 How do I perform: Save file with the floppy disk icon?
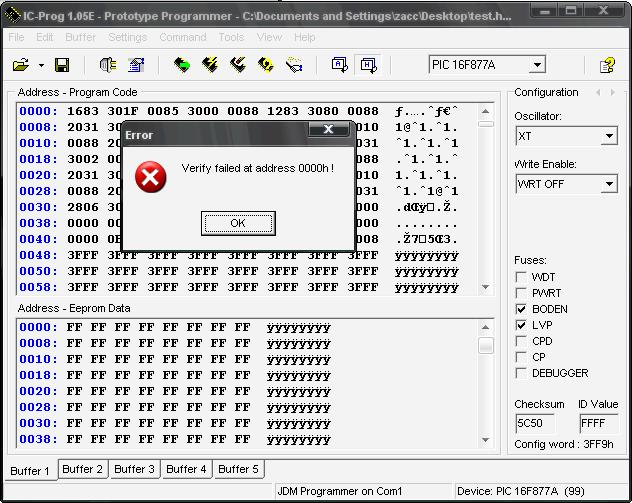pyautogui.click(x=62, y=65)
